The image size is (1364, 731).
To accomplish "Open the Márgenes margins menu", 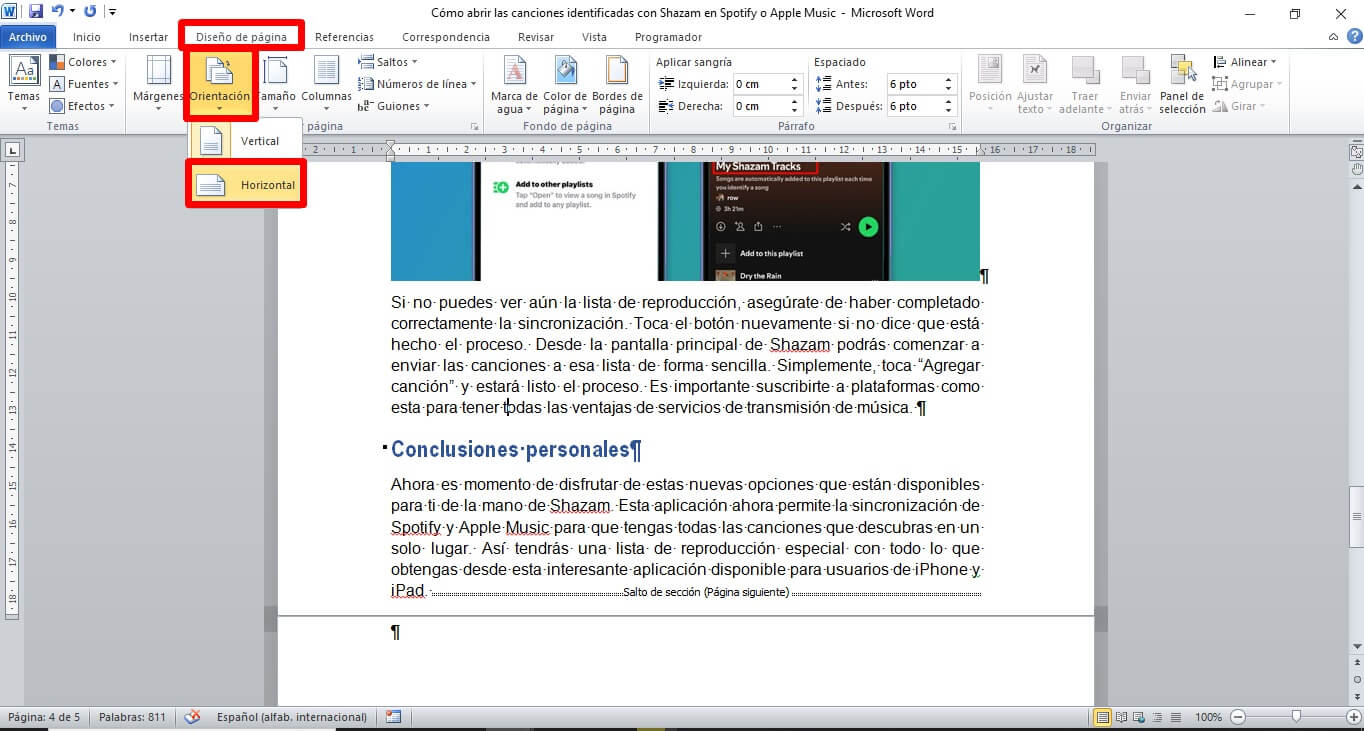I will (x=158, y=84).
